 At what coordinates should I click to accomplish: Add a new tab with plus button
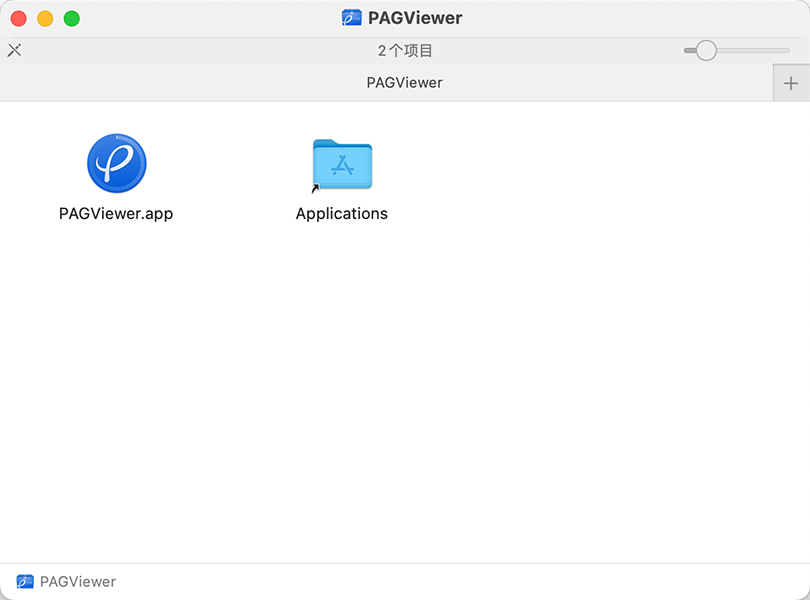point(791,83)
